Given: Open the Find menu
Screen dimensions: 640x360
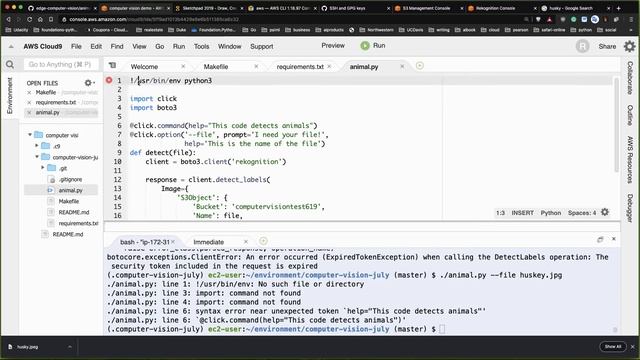Looking at the screenshot, I should pos(117,47).
